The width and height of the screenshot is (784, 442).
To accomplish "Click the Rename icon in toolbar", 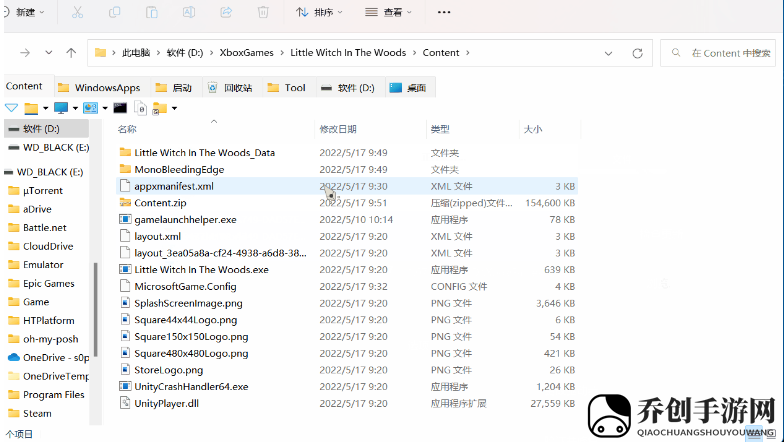I will [189, 12].
